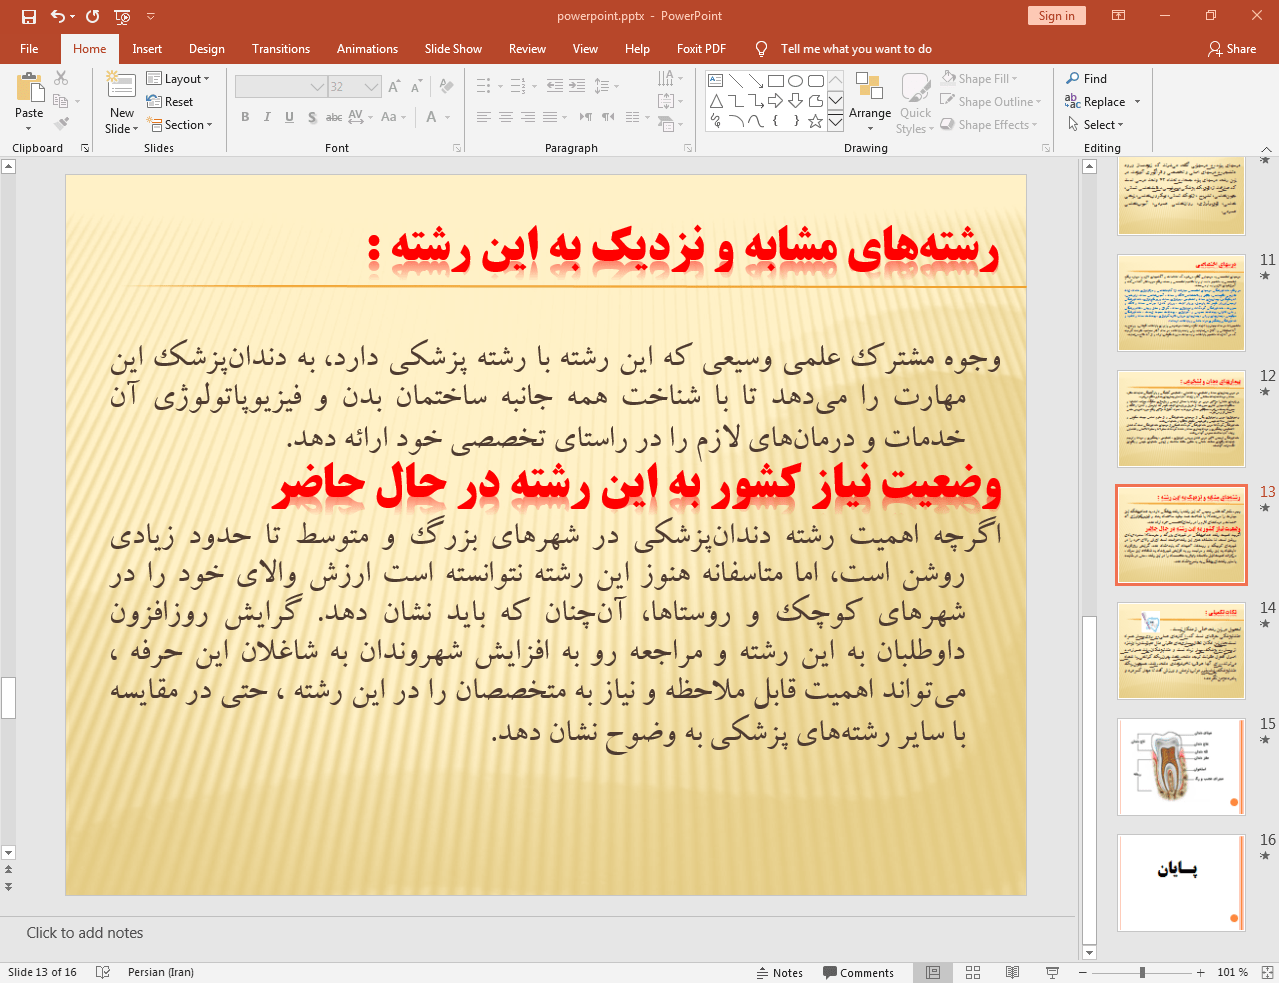Click Fit slide to window icon
Screen dimensions: 1279x983
(x=1266, y=972)
